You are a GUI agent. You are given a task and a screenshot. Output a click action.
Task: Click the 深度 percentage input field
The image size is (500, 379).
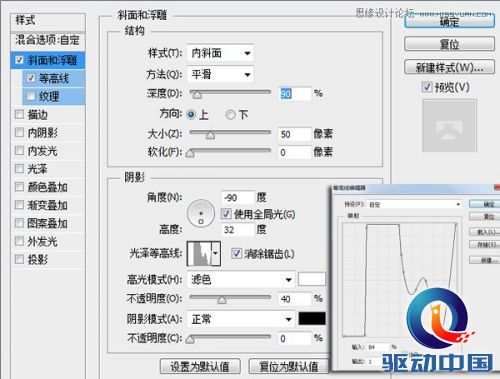tap(294, 94)
